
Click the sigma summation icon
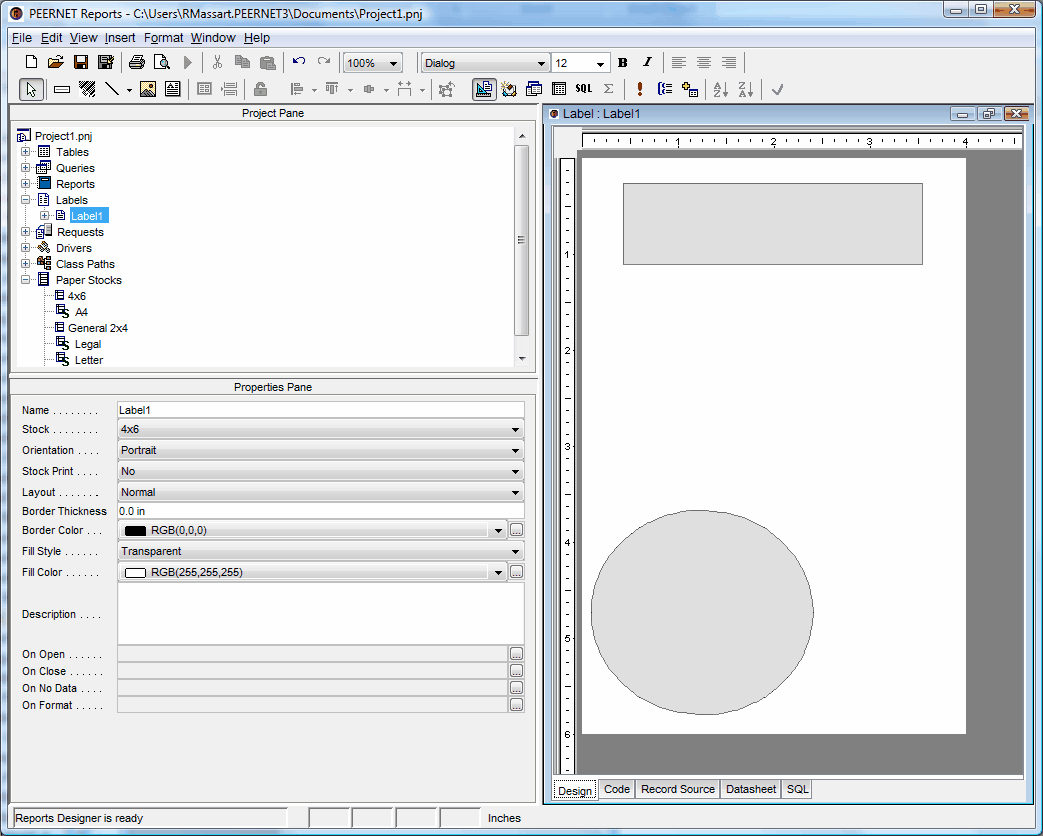coord(608,88)
